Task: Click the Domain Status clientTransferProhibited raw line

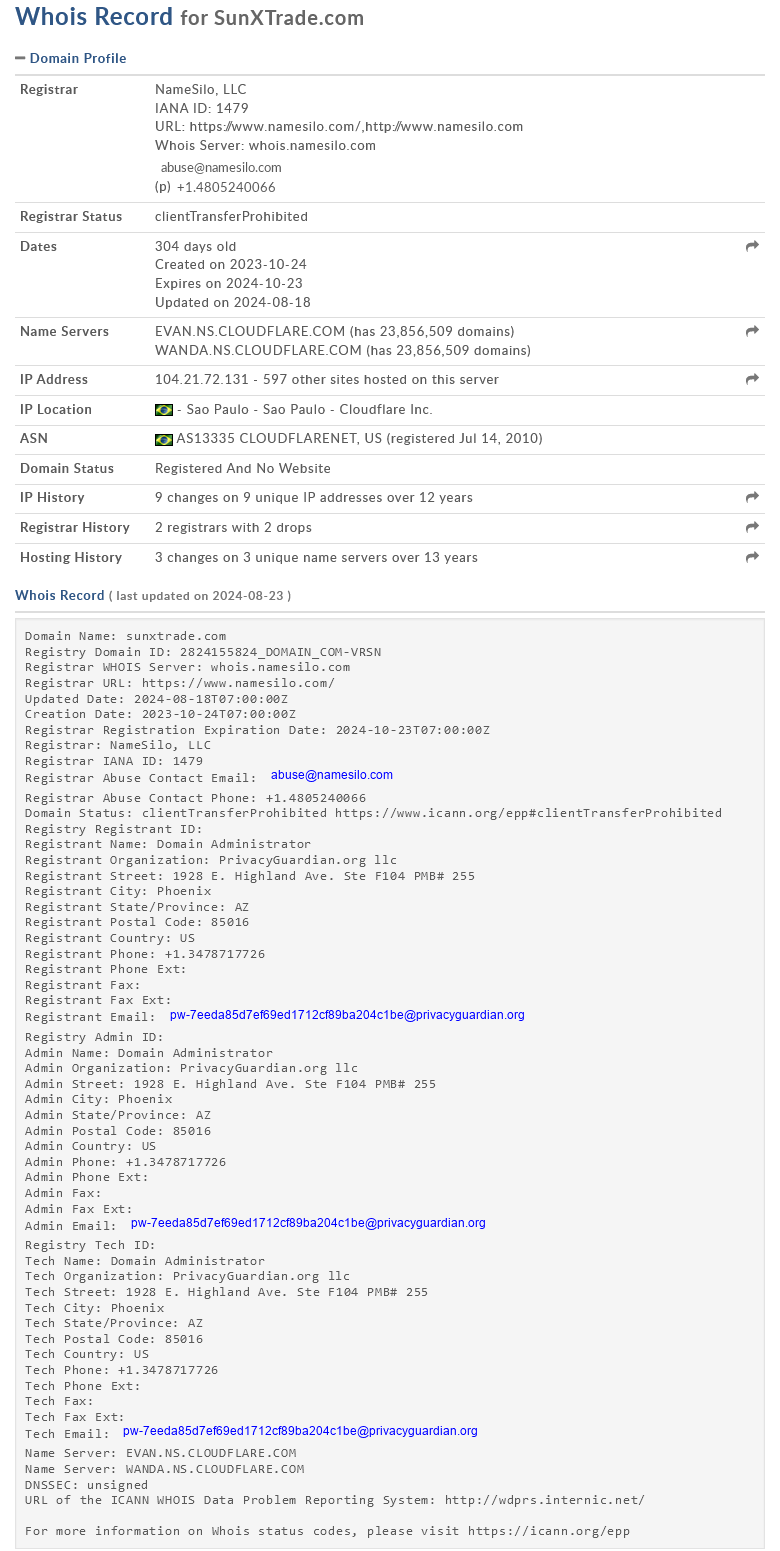Action: point(373,813)
